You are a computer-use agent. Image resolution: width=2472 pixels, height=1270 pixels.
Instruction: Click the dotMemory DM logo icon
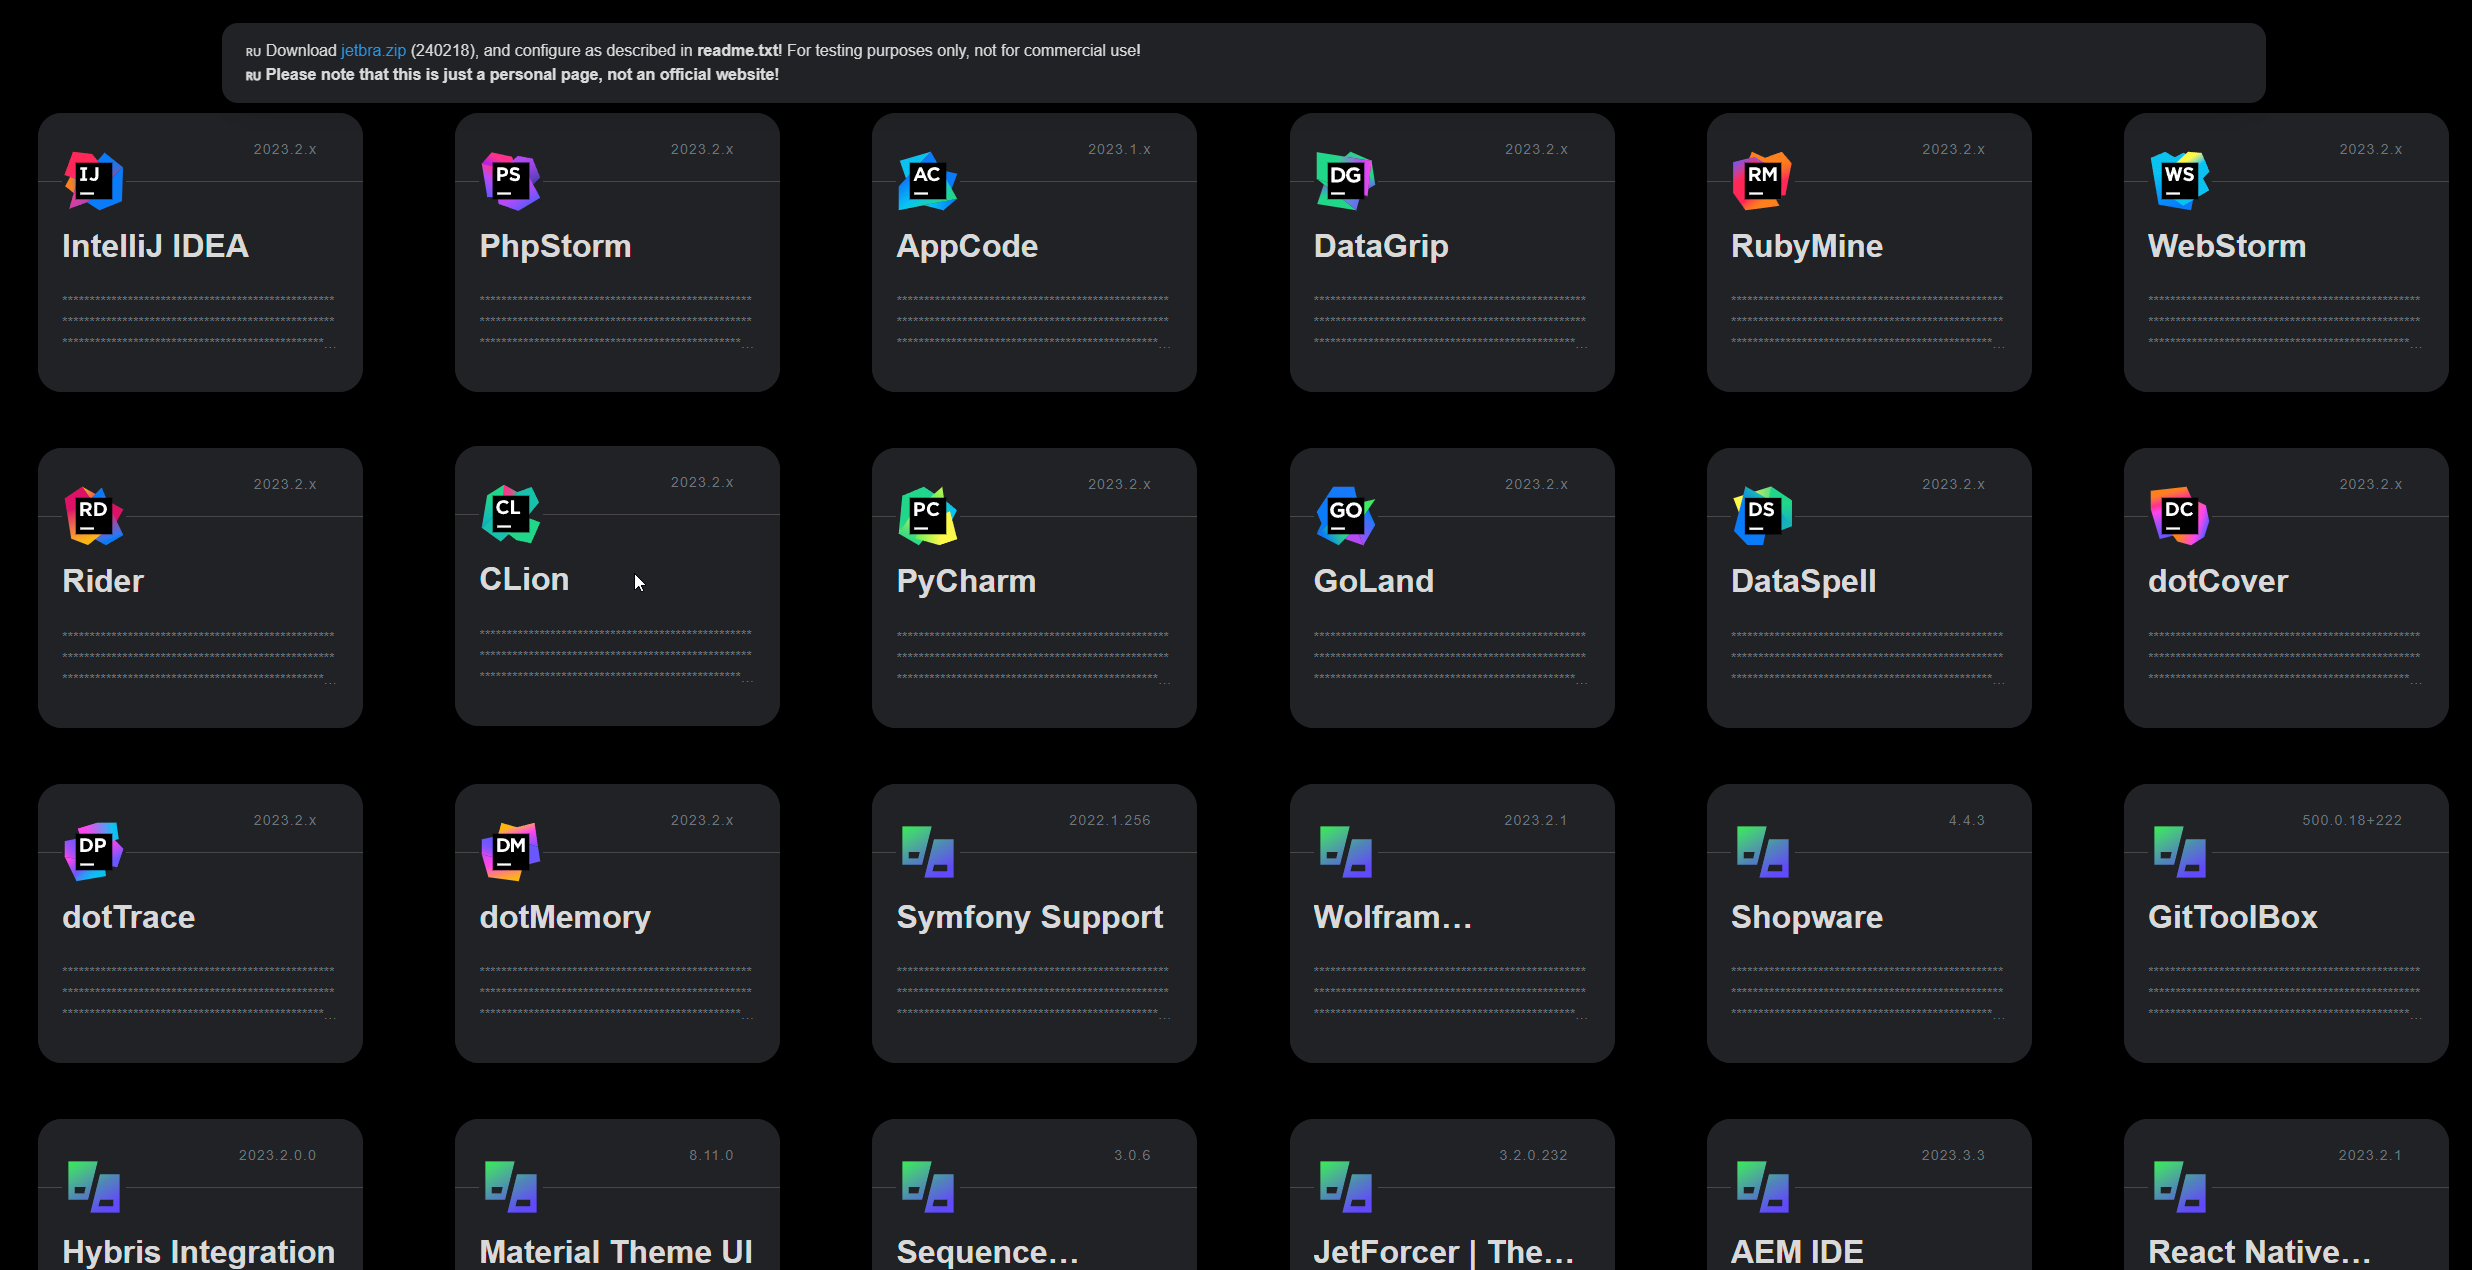511,852
